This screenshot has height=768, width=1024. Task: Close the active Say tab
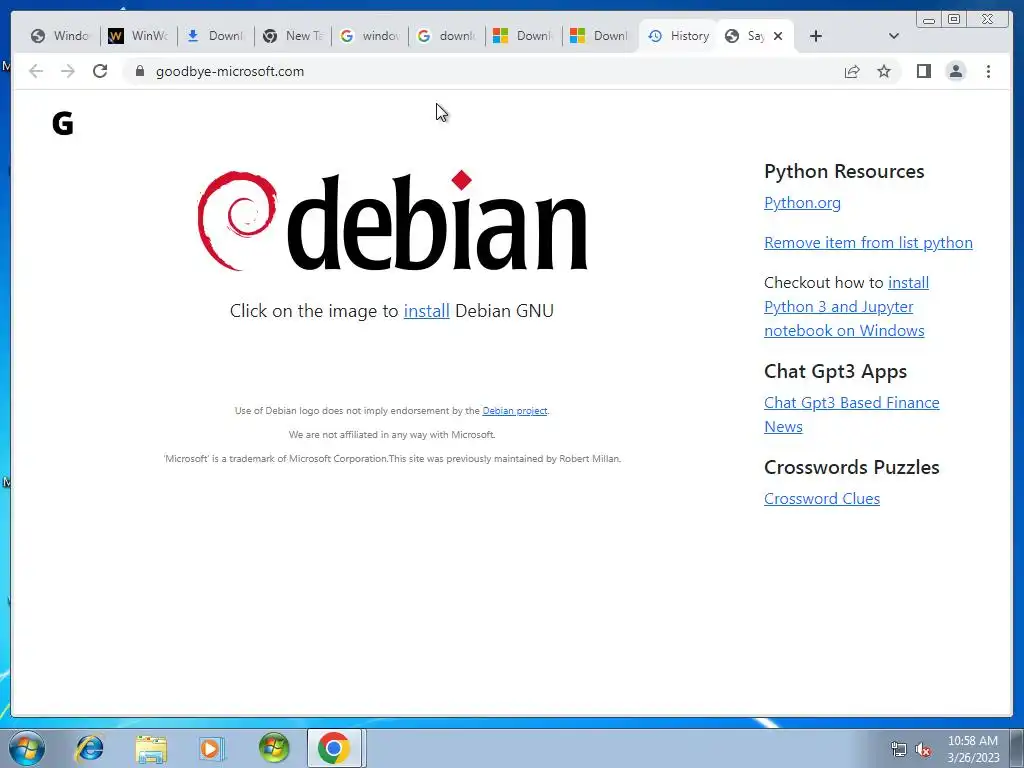point(778,36)
